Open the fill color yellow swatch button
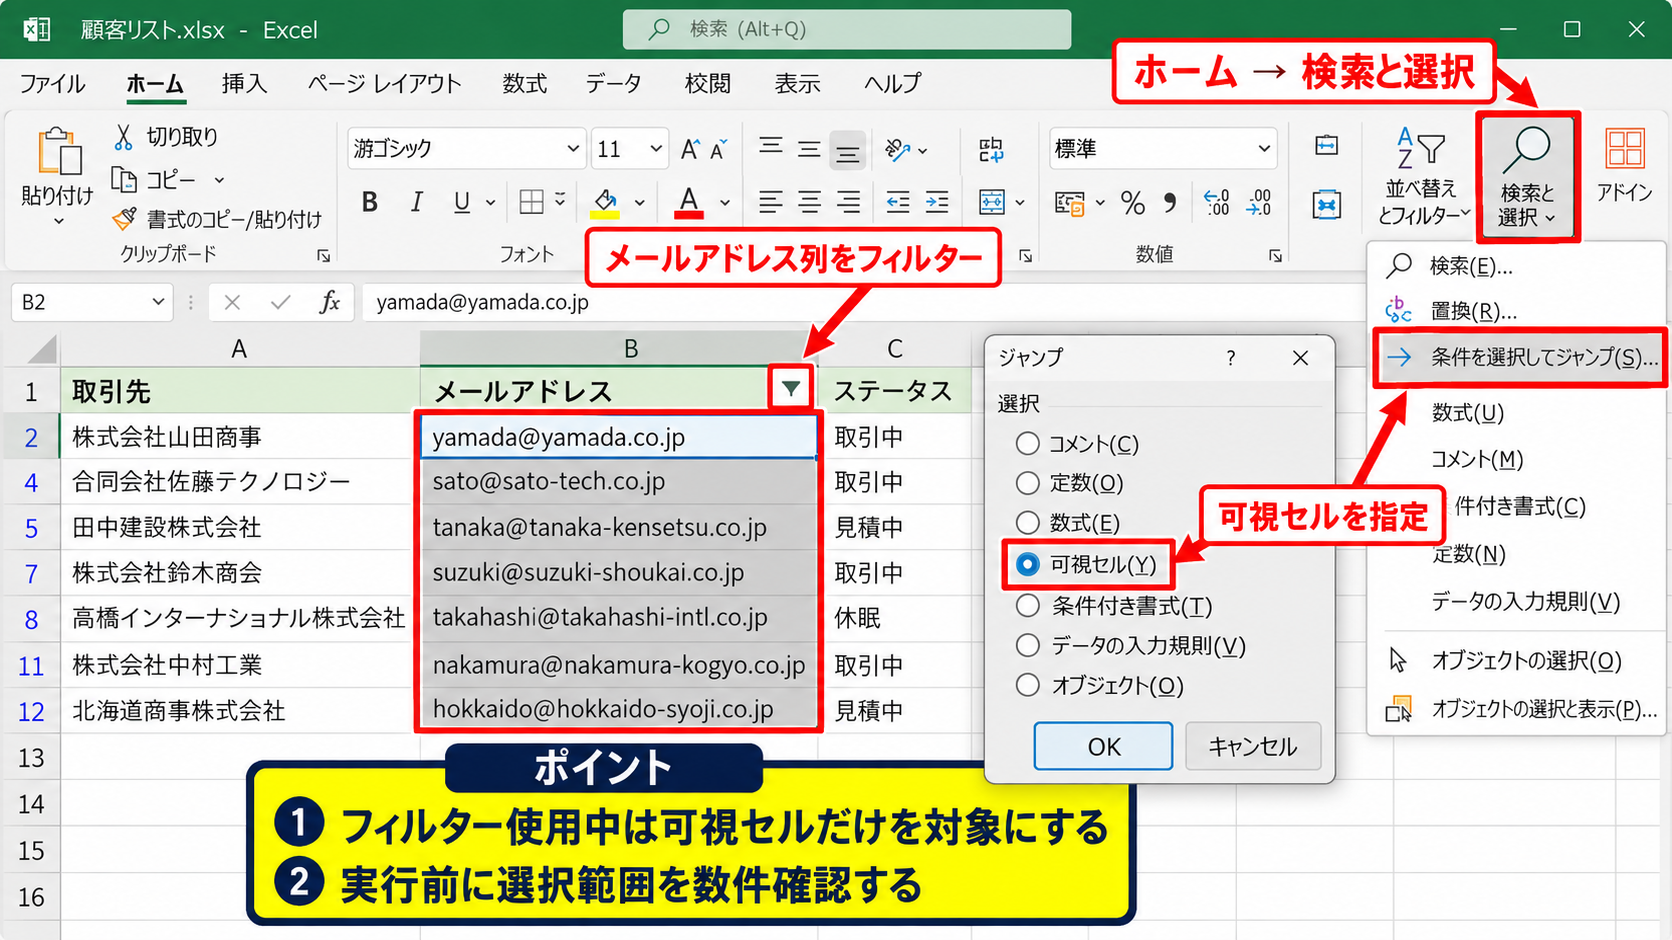This screenshot has width=1672, height=940. [x=606, y=203]
